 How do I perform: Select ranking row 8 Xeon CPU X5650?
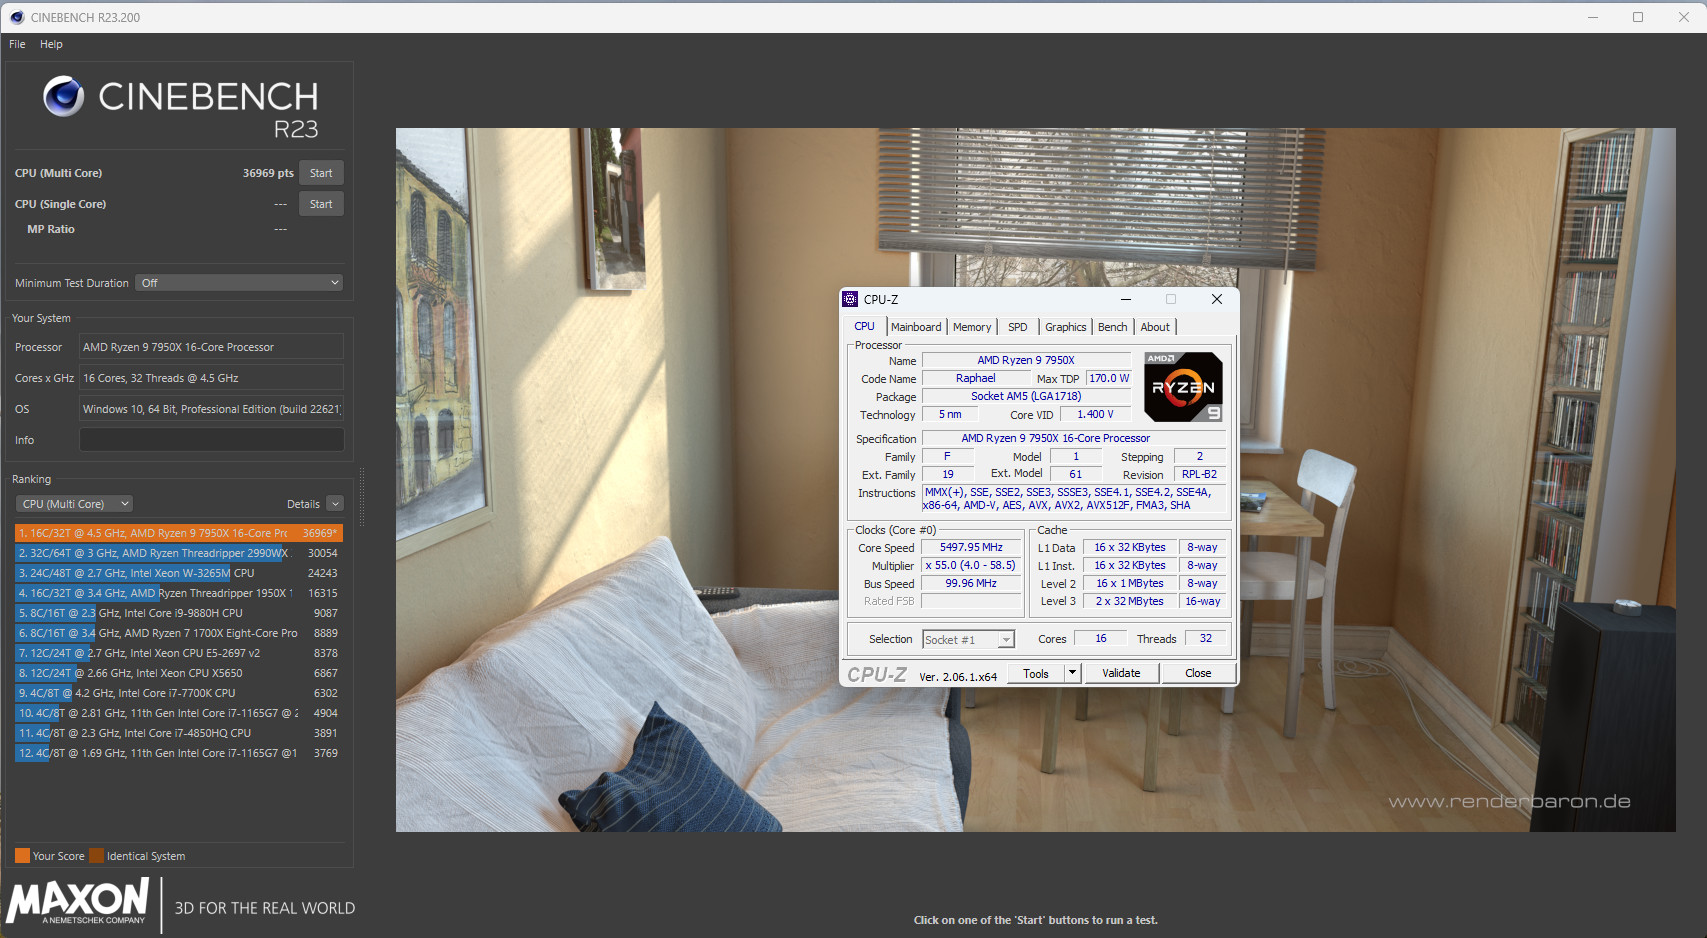(178, 673)
